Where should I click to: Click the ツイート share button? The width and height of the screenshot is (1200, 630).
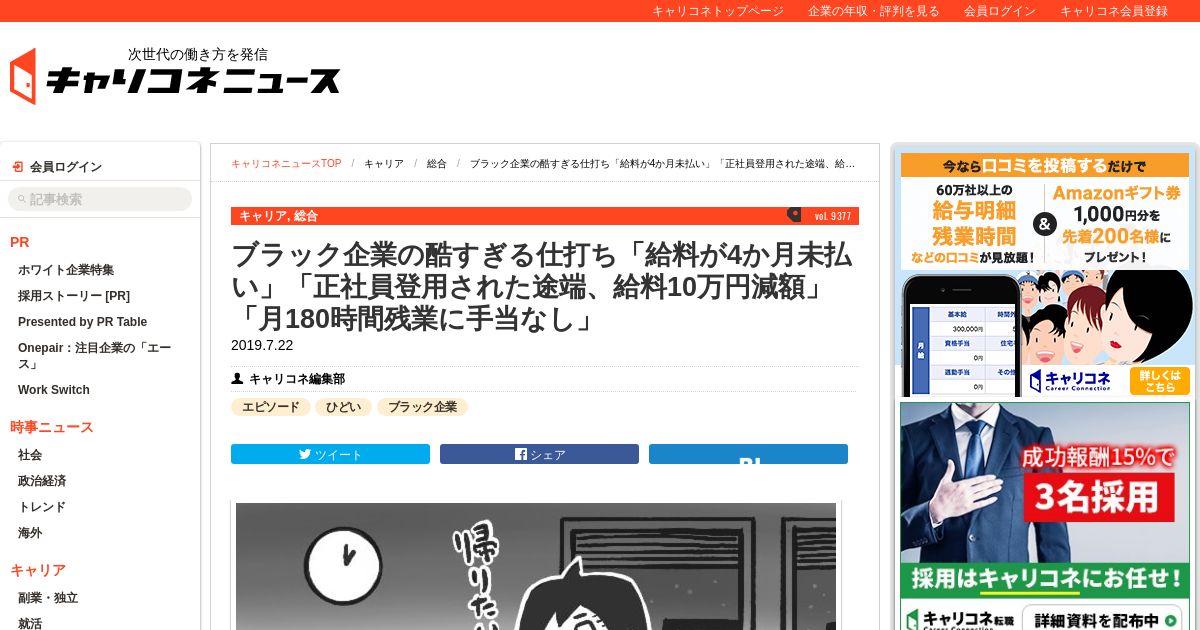coord(330,454)
